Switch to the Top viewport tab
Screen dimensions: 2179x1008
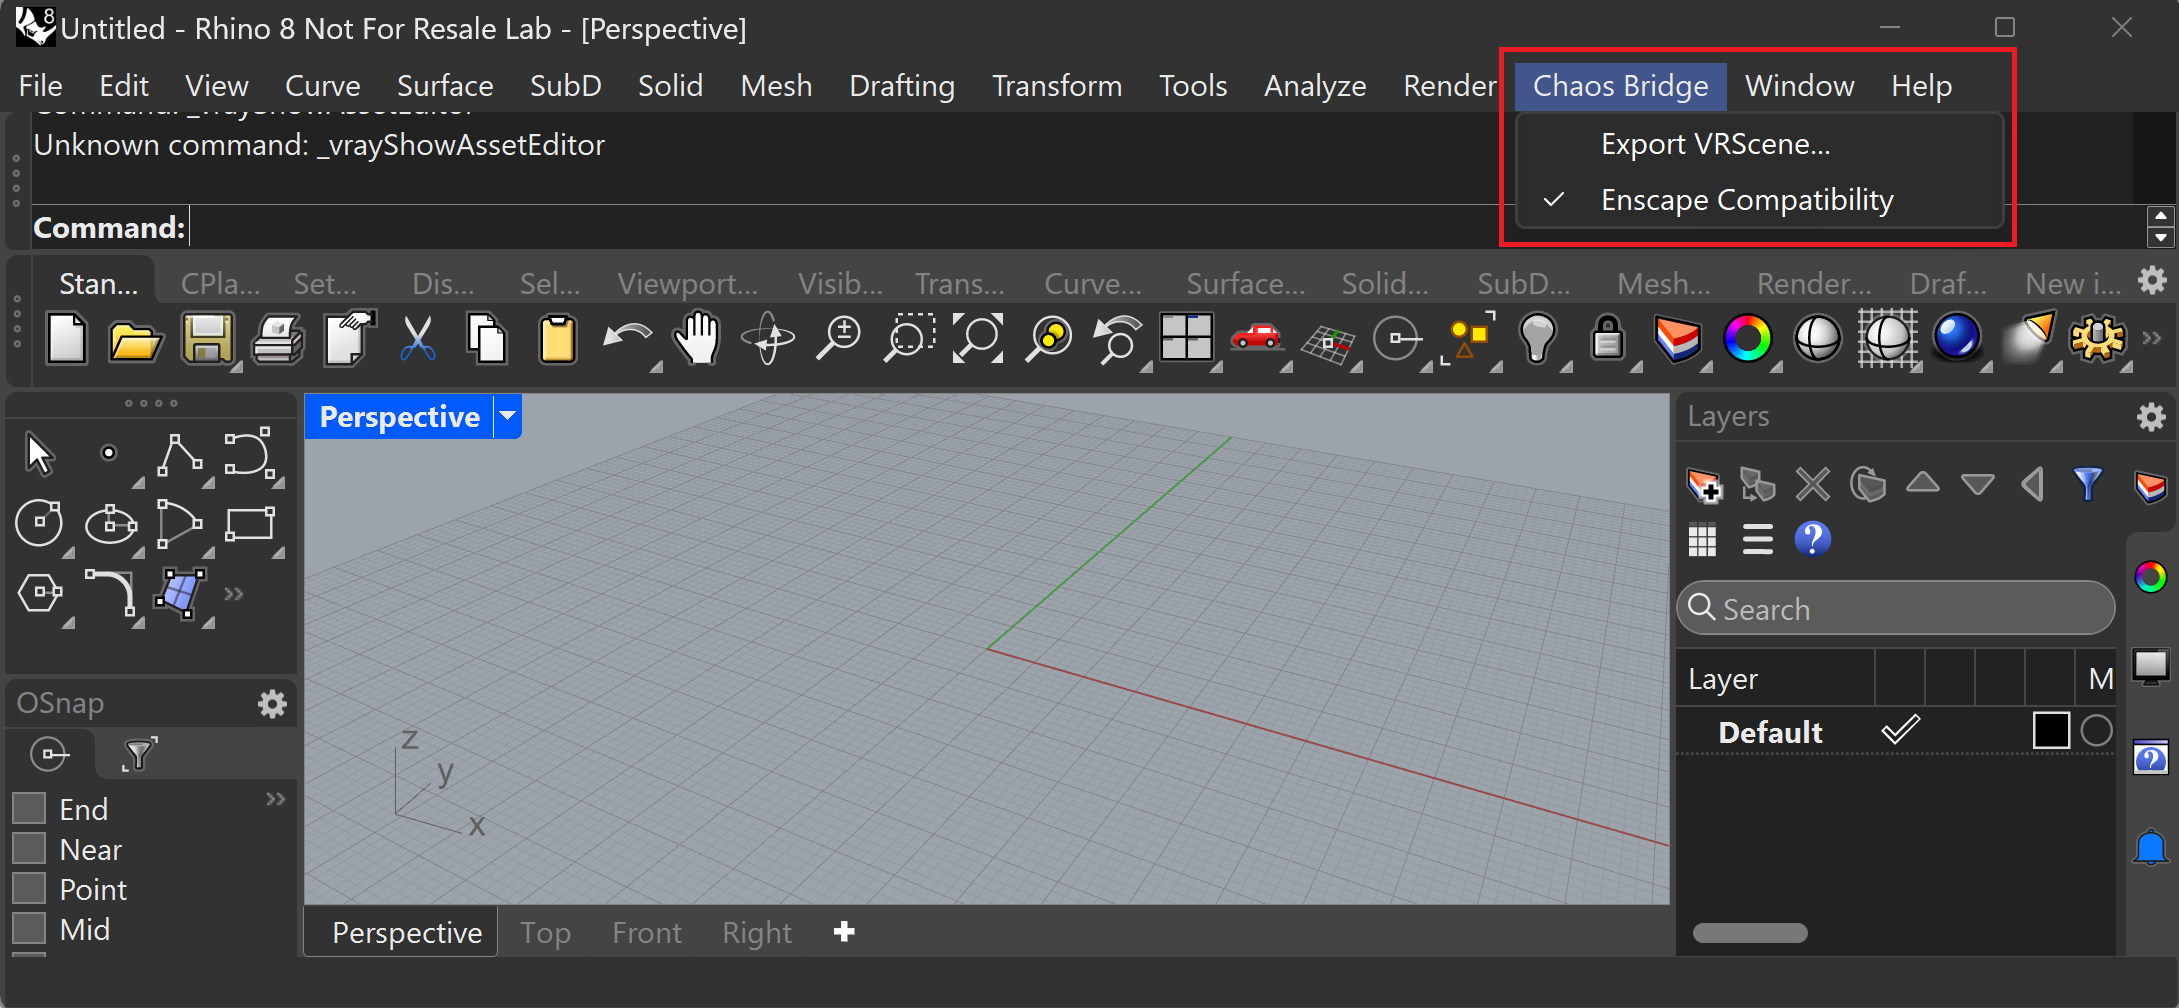click(x=545, y=933)
